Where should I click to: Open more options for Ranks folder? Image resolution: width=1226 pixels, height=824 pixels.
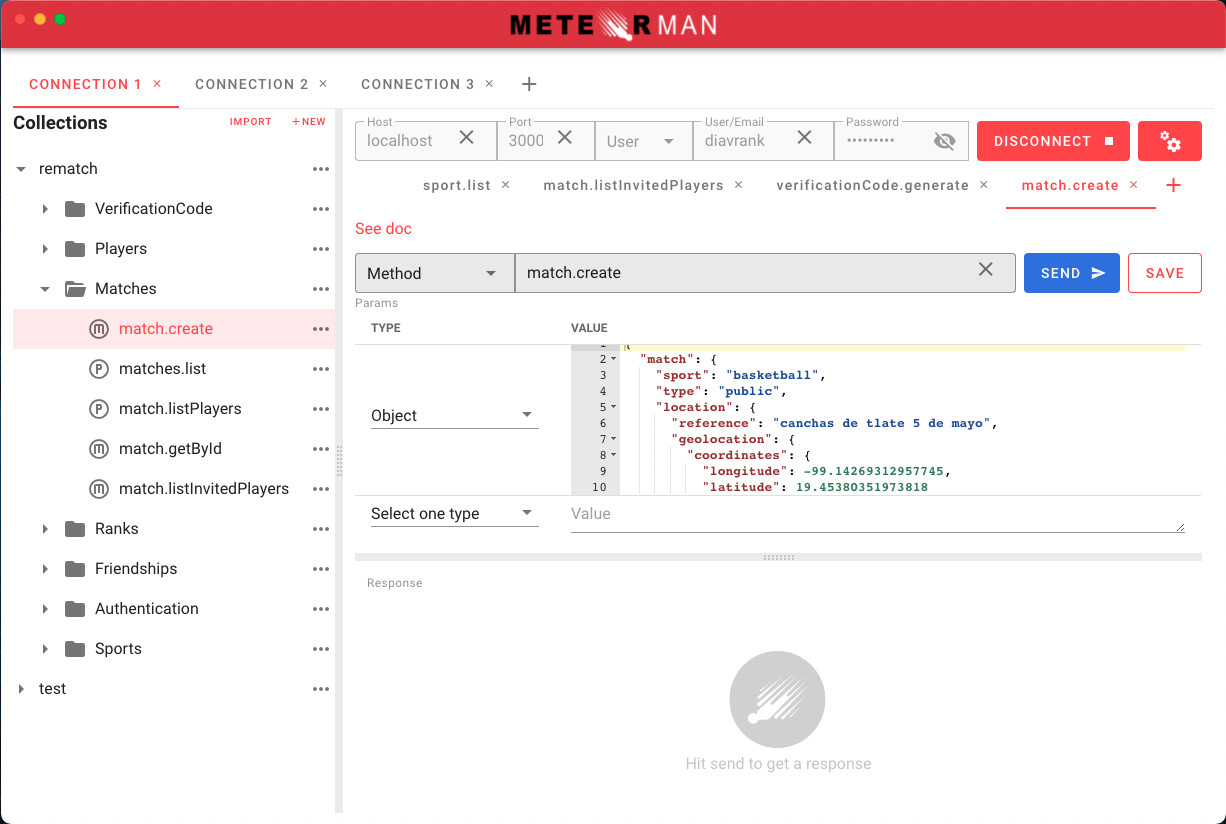tap(320, 529)
